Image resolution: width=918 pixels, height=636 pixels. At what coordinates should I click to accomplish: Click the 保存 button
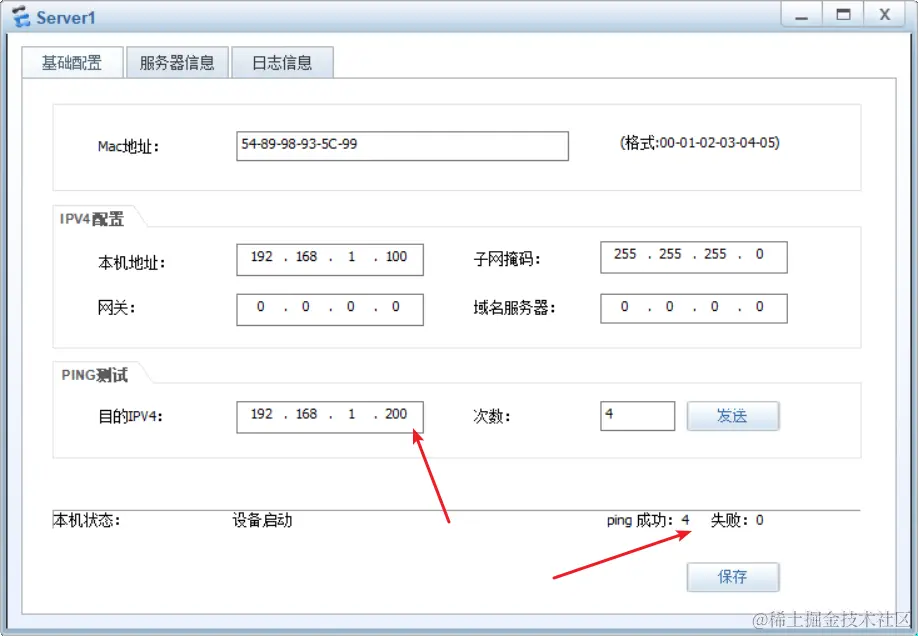point(732,577)
